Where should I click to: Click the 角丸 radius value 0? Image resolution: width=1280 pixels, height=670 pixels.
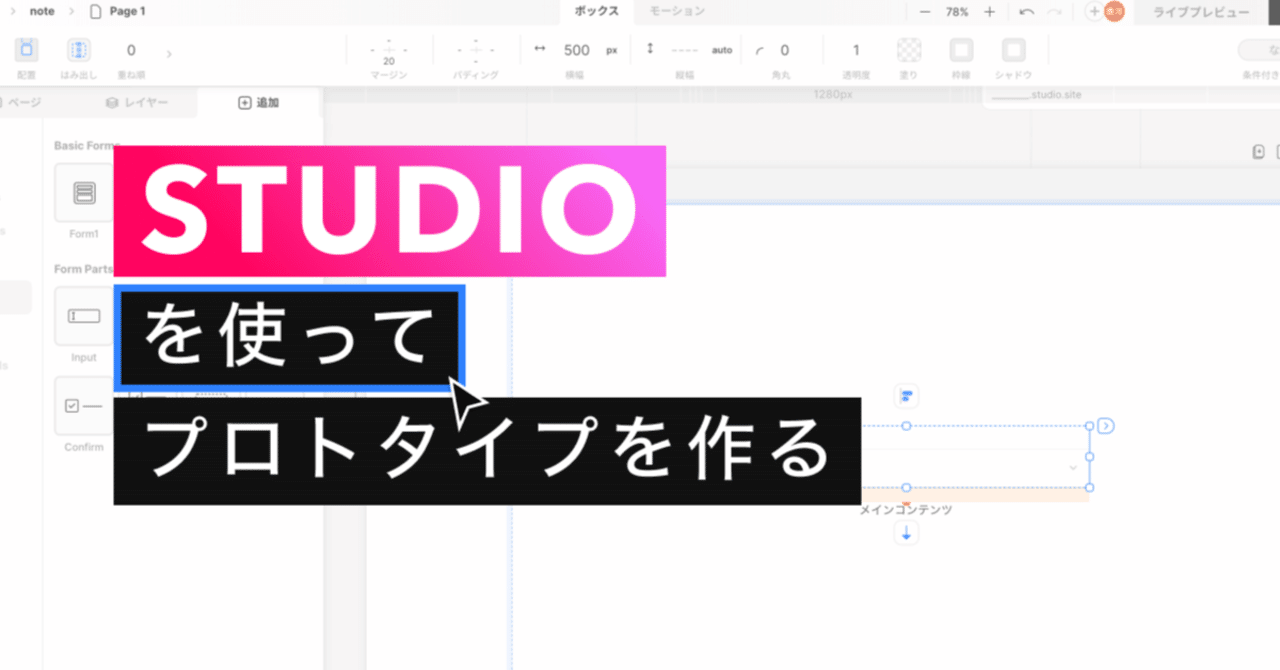pos(784,50)
